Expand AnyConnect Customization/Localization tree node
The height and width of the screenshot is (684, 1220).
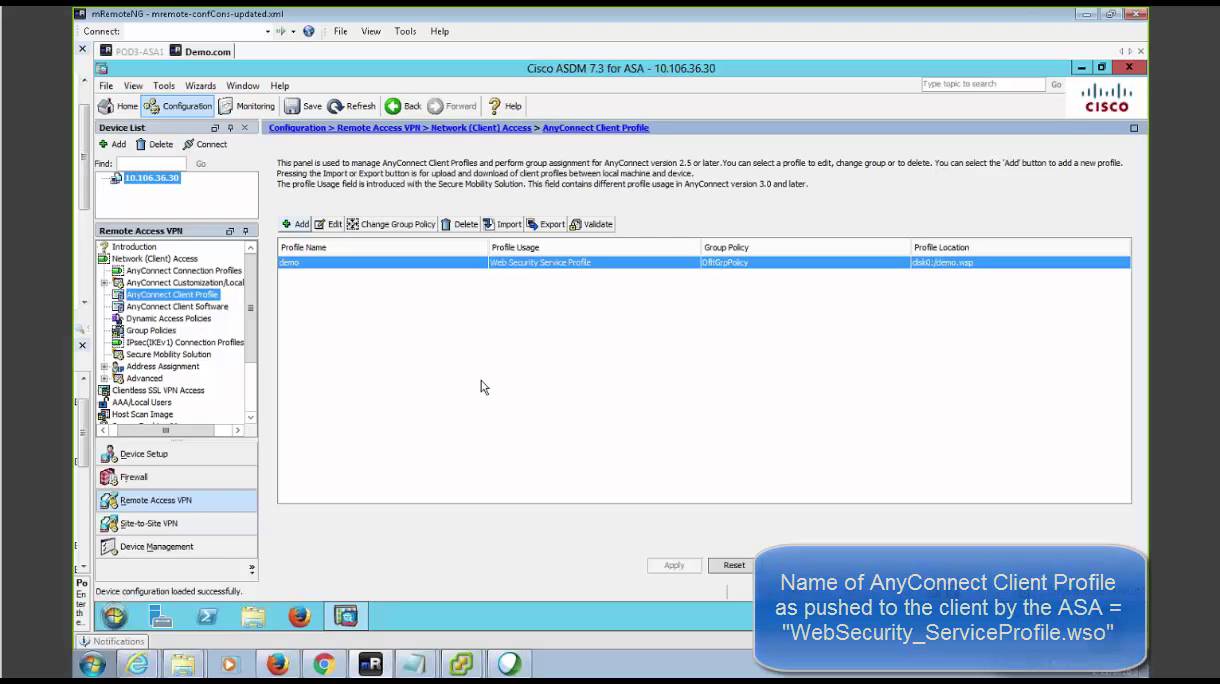(x=104, y=283)
